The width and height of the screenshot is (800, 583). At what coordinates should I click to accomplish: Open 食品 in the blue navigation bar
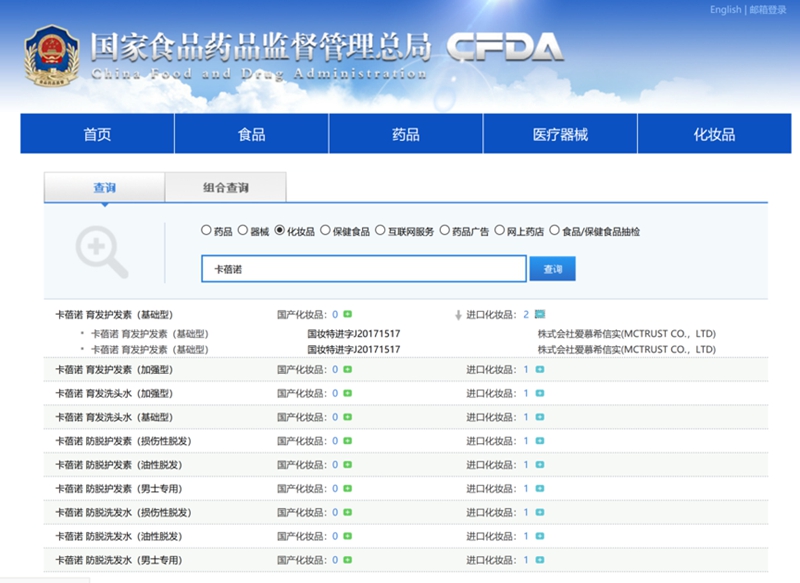252,134
